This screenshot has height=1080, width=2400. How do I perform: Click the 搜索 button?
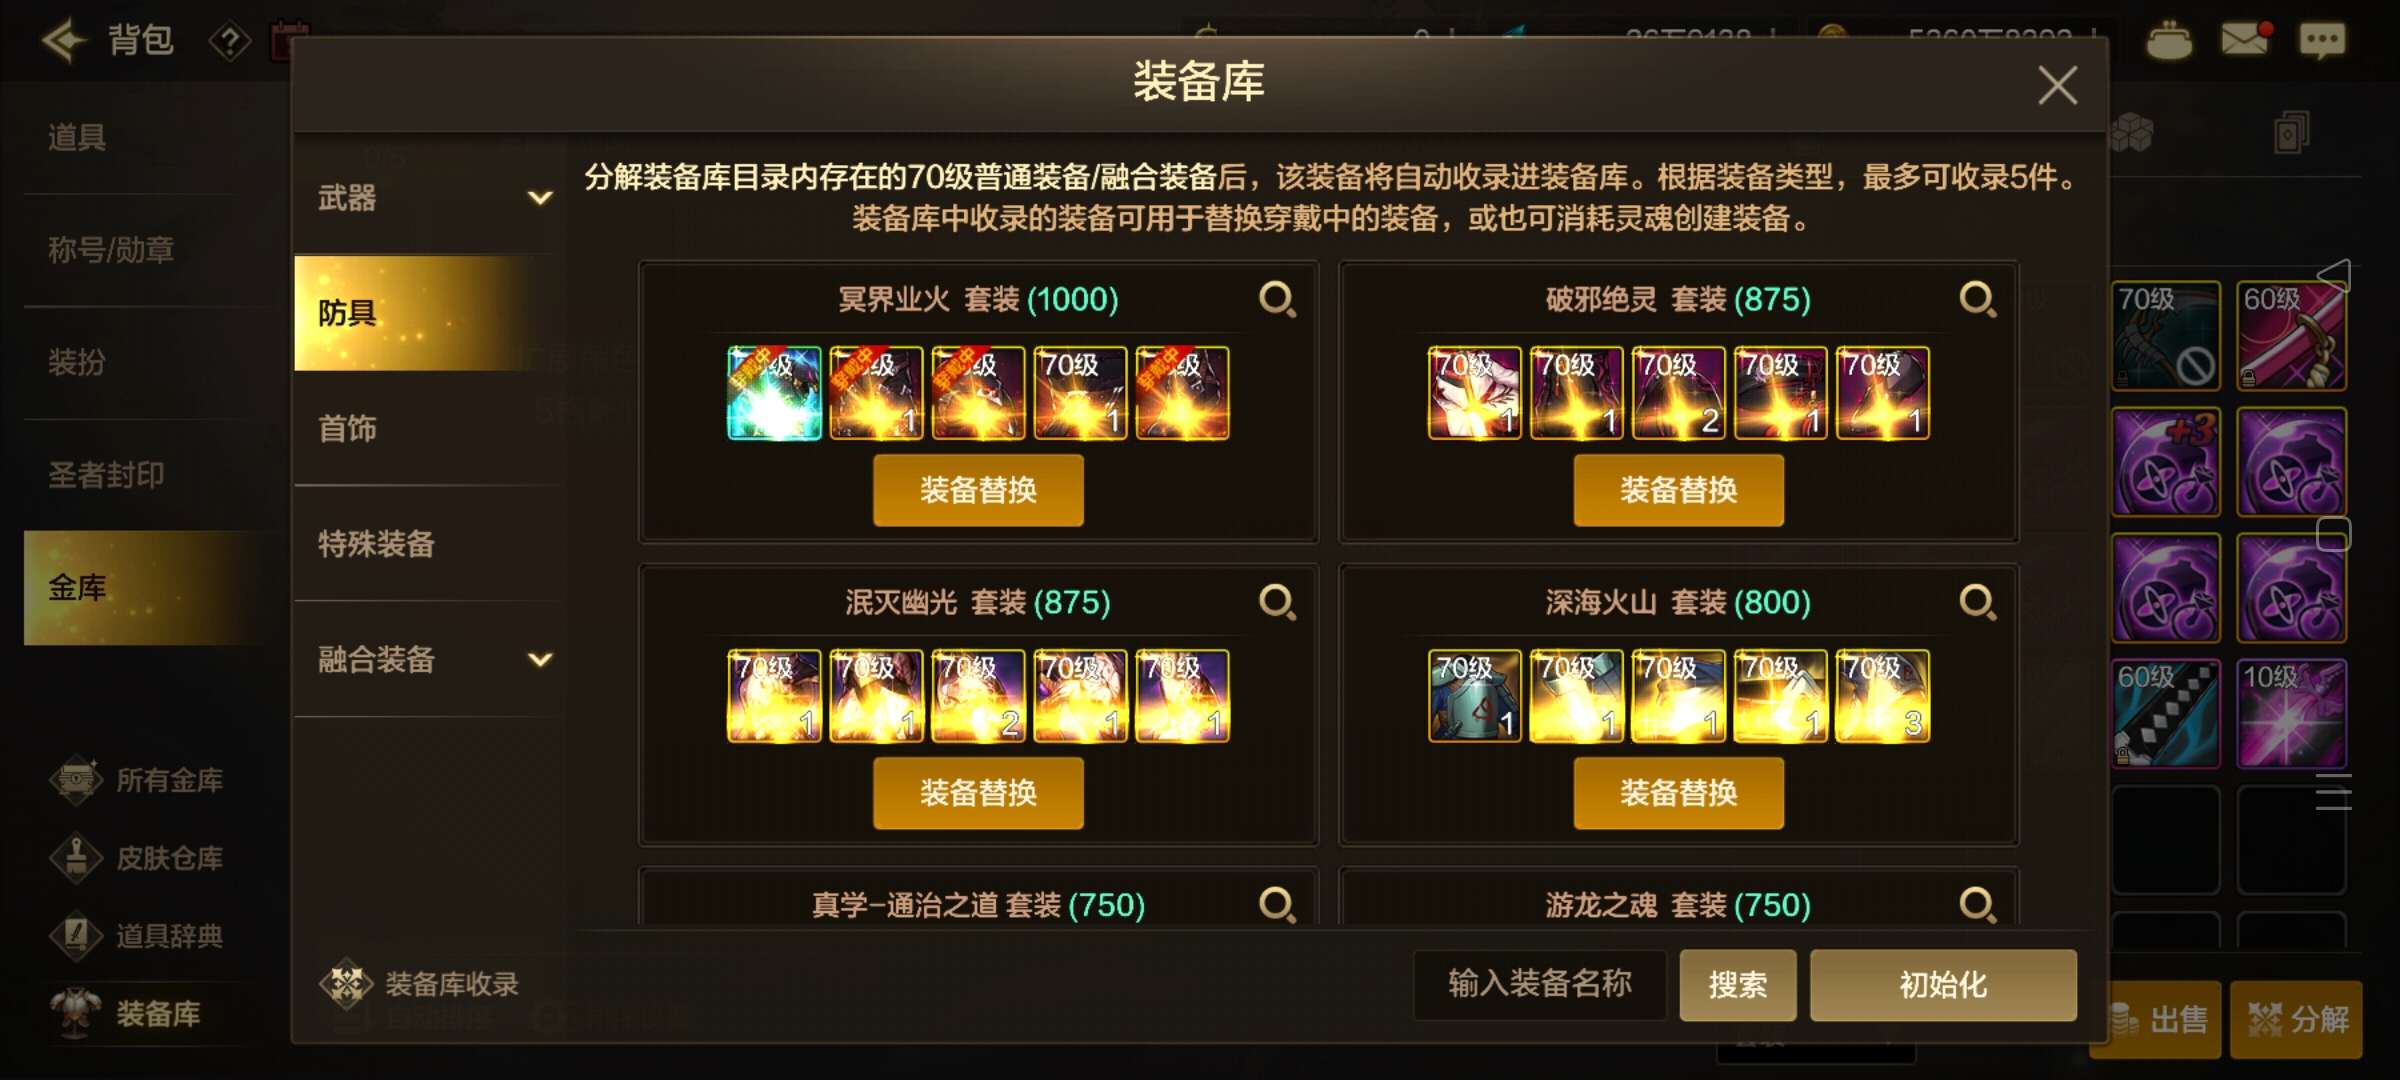(1738, 985)
